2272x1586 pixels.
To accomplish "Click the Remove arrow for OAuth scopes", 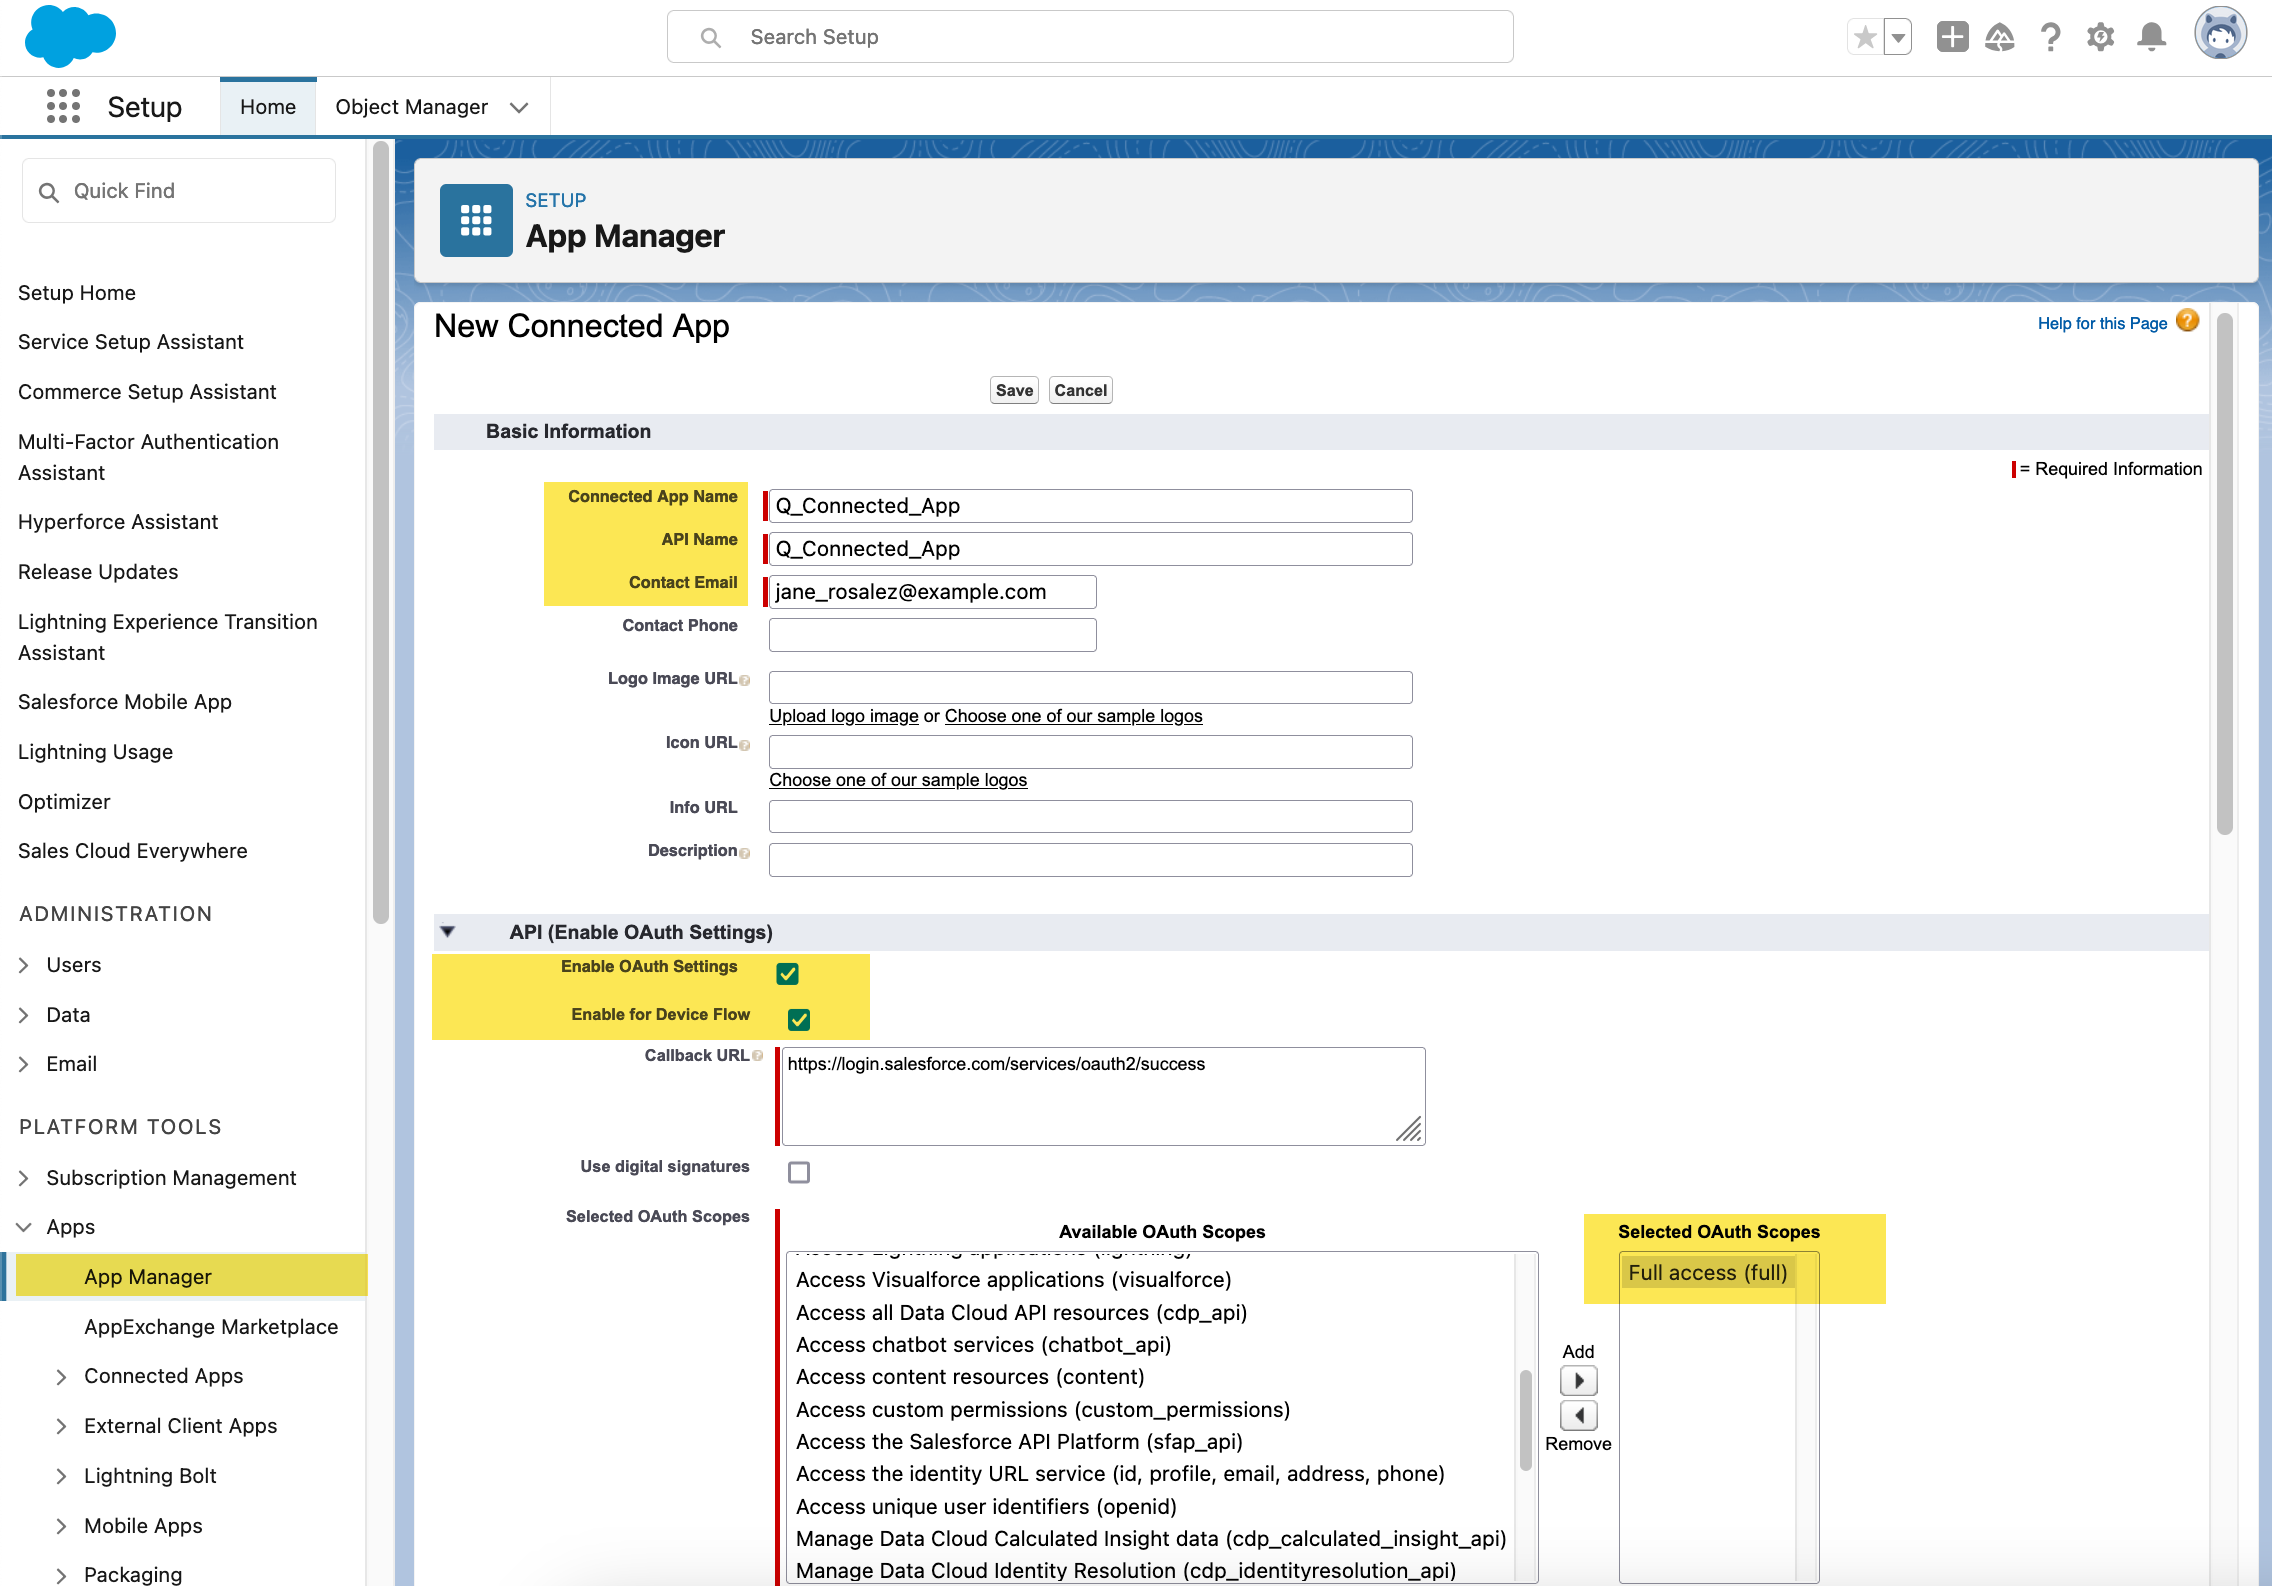I will pos(1578,1415).
